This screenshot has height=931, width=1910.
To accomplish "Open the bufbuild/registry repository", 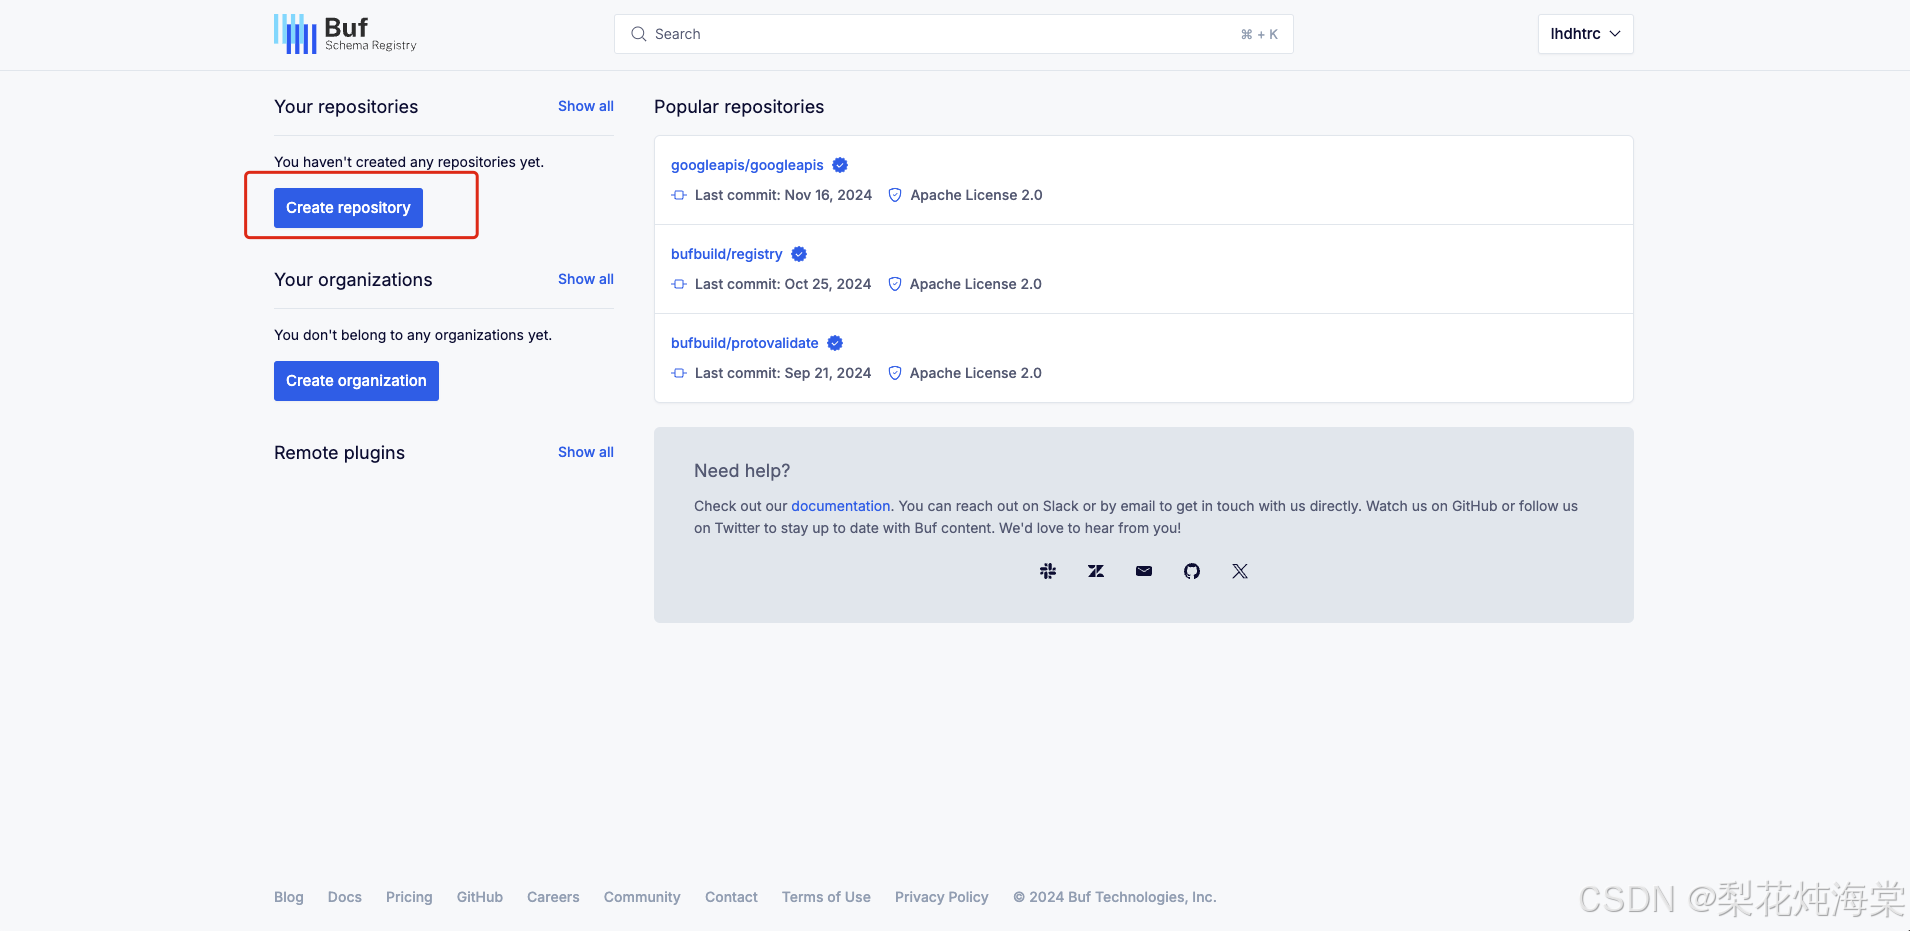I will pyautogui.click(x=727, y=254).
